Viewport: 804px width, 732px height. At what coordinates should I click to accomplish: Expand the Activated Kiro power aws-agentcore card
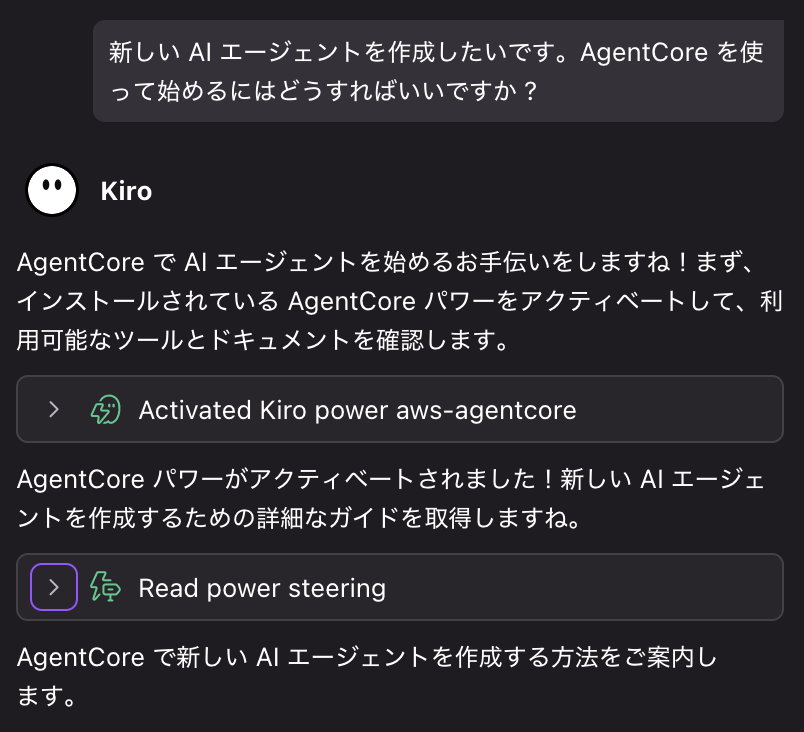[53, 409]
